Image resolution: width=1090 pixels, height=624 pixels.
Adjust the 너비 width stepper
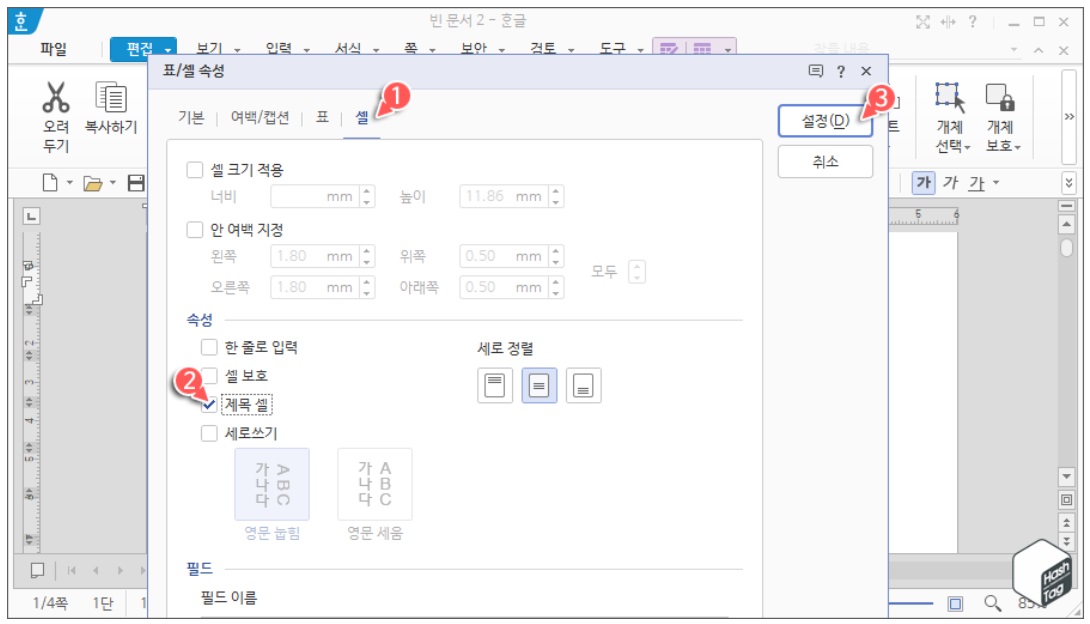(367, 197)
